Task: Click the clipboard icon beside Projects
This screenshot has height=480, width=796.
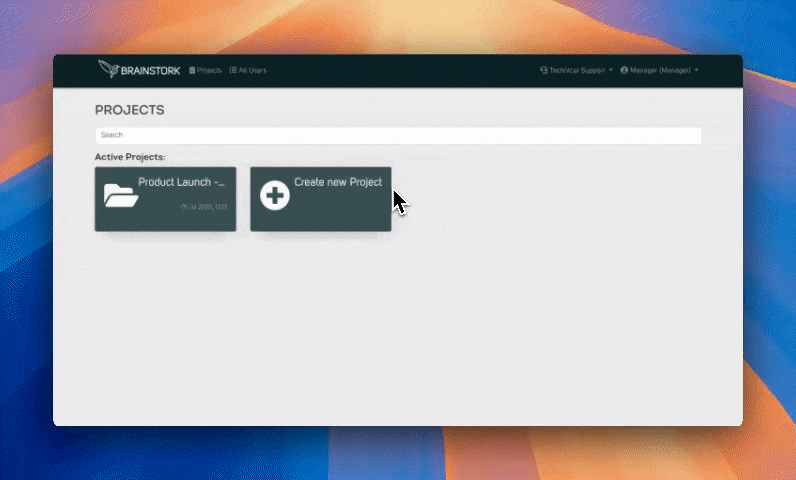Action: click(x=192, y=71)
